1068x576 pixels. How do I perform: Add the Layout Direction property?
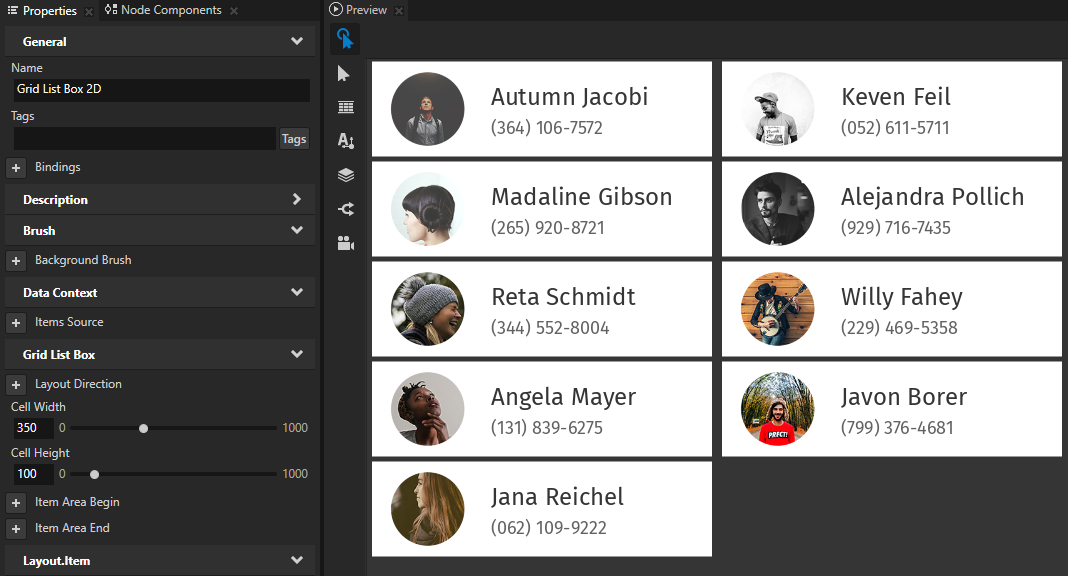point(16,385)
